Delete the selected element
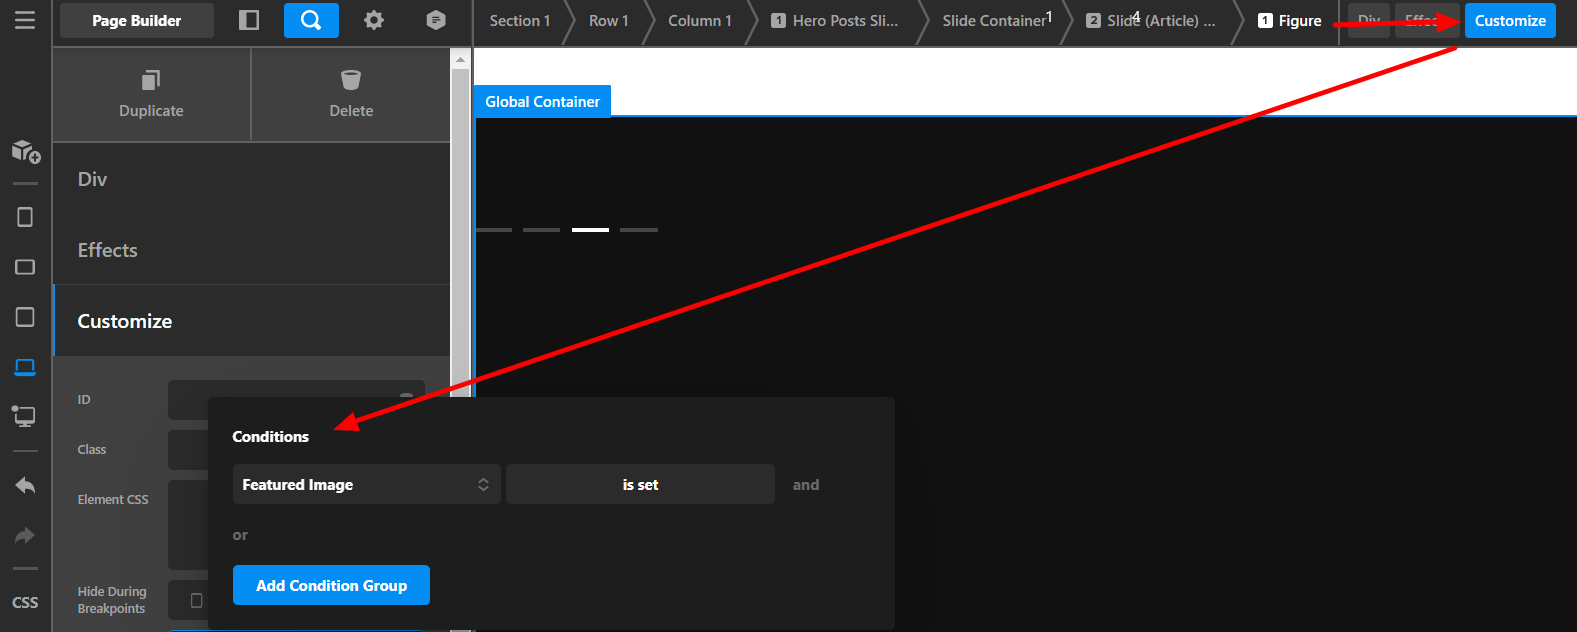Screen dimensions: 1577x632 (351, 94)
